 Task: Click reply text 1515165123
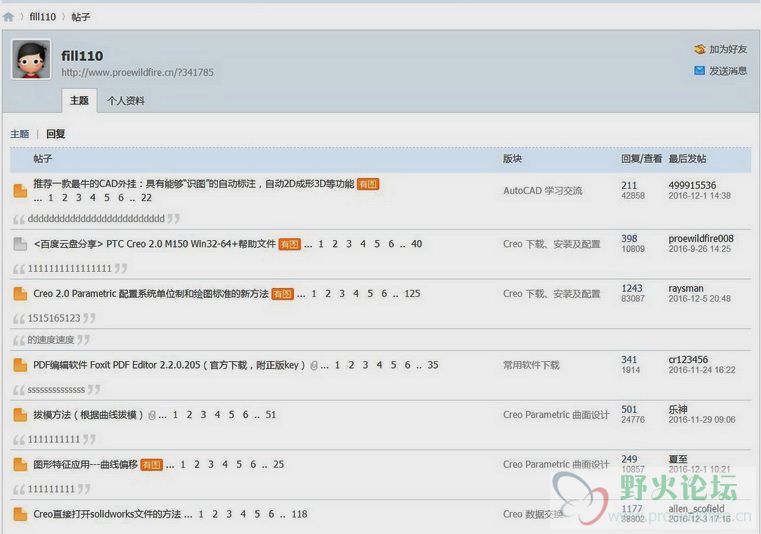click(54, 318)
